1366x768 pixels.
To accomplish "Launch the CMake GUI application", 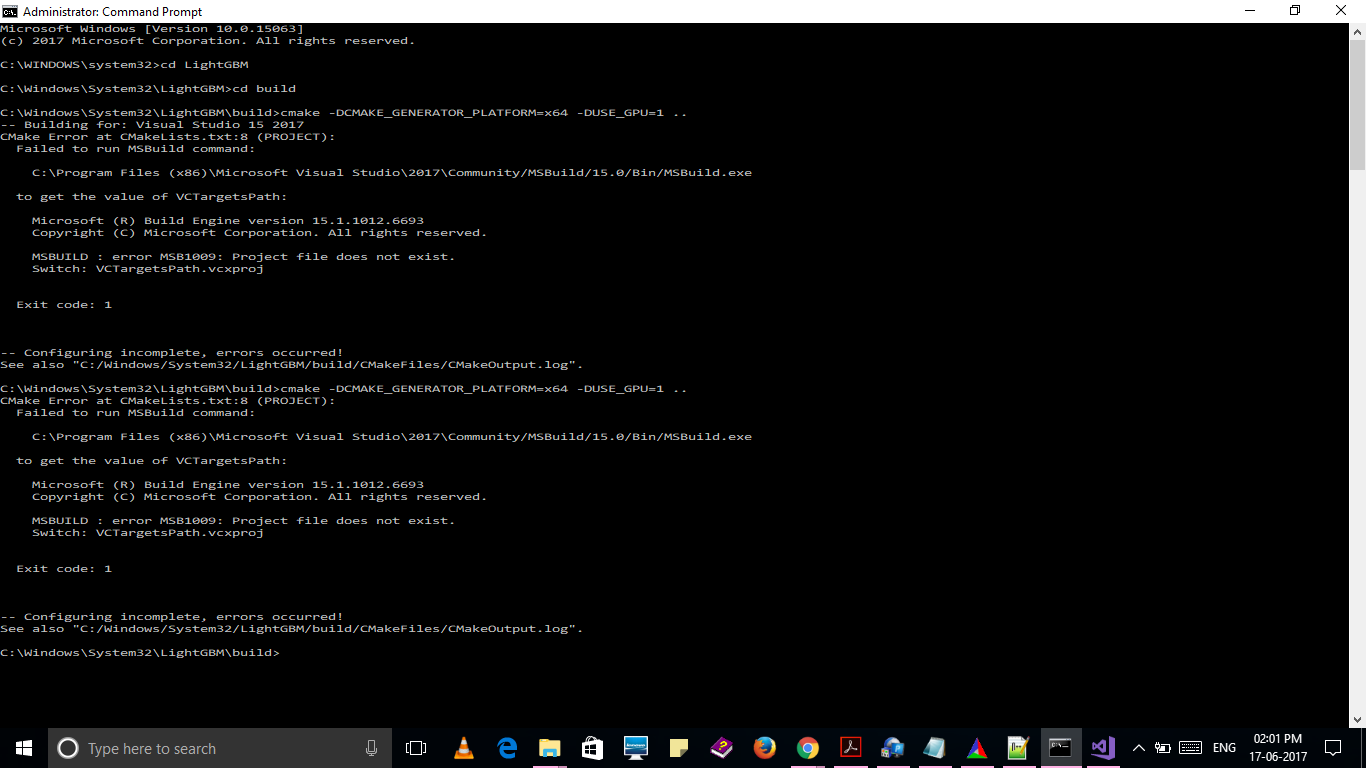I will [977, 747].
